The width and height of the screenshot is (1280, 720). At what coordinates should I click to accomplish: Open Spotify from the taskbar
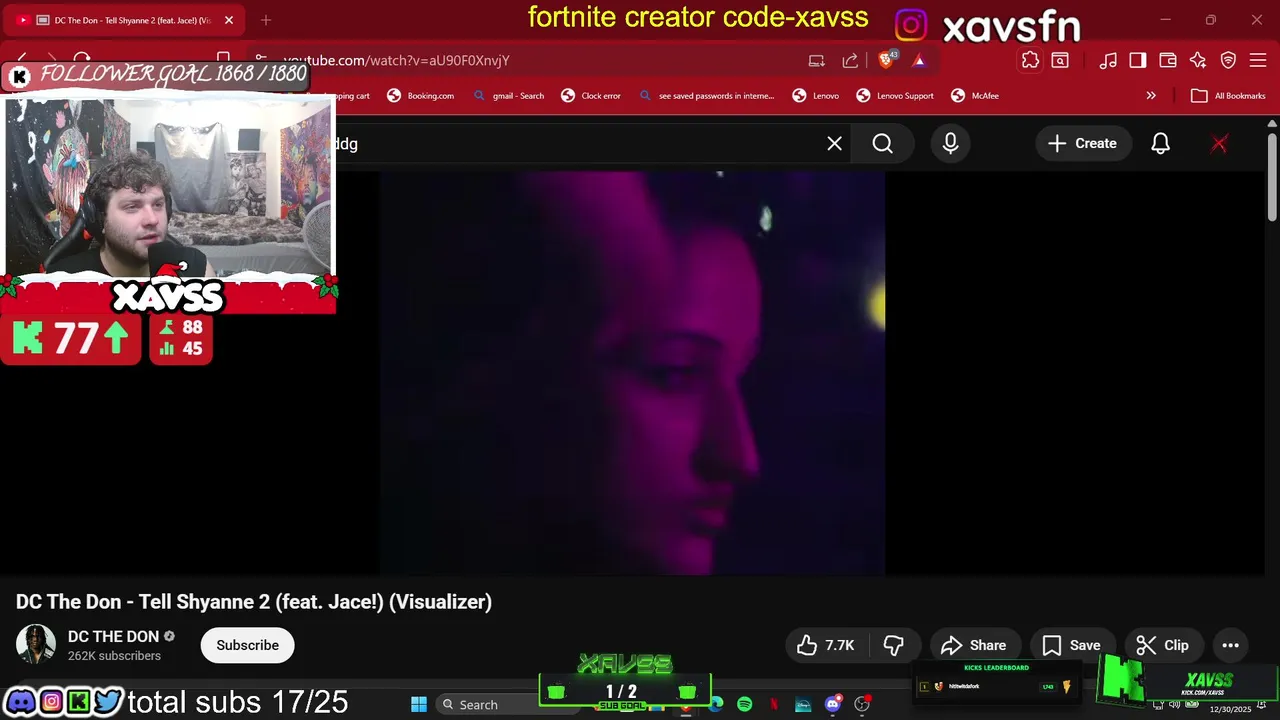point(745,704)
